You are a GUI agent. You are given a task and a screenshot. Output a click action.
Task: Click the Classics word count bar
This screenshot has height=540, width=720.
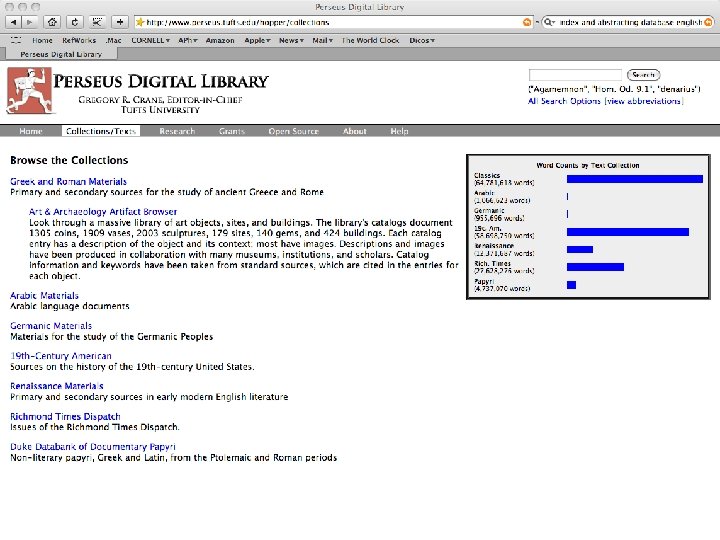(x=635, y=179)
